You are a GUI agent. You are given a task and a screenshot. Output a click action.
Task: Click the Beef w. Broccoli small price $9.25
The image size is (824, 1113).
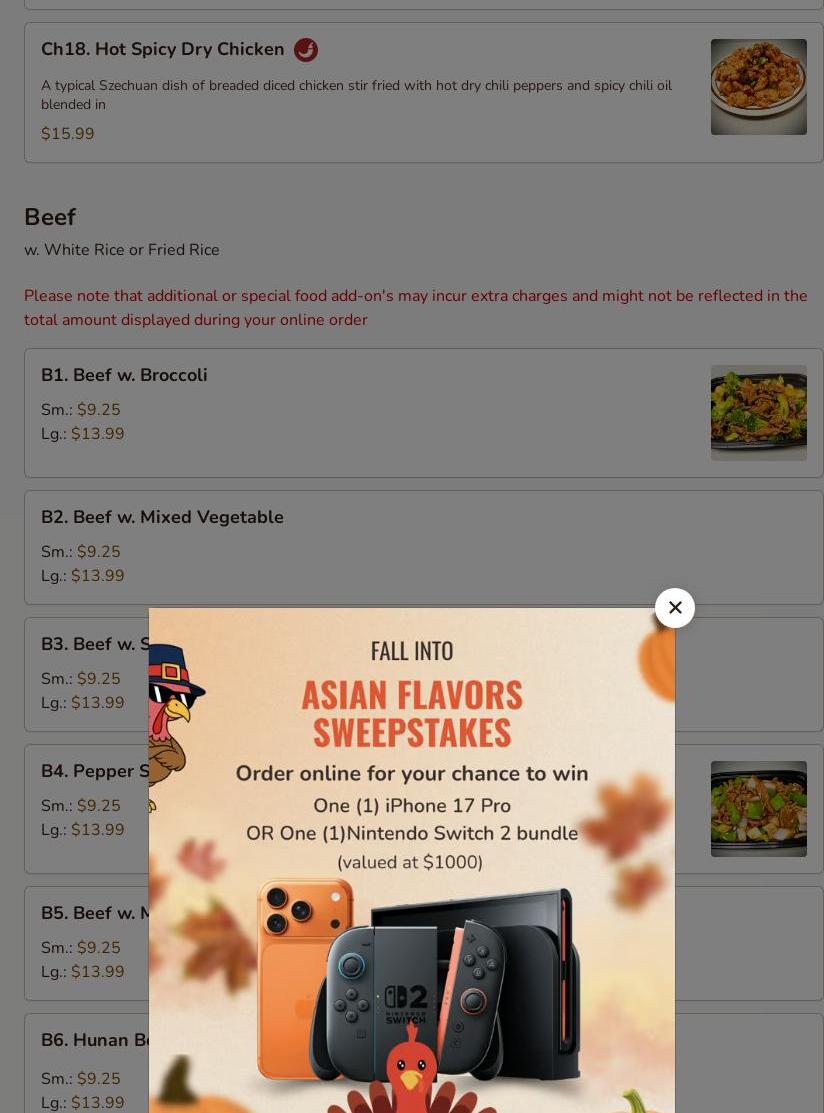[x=99, y=410]
